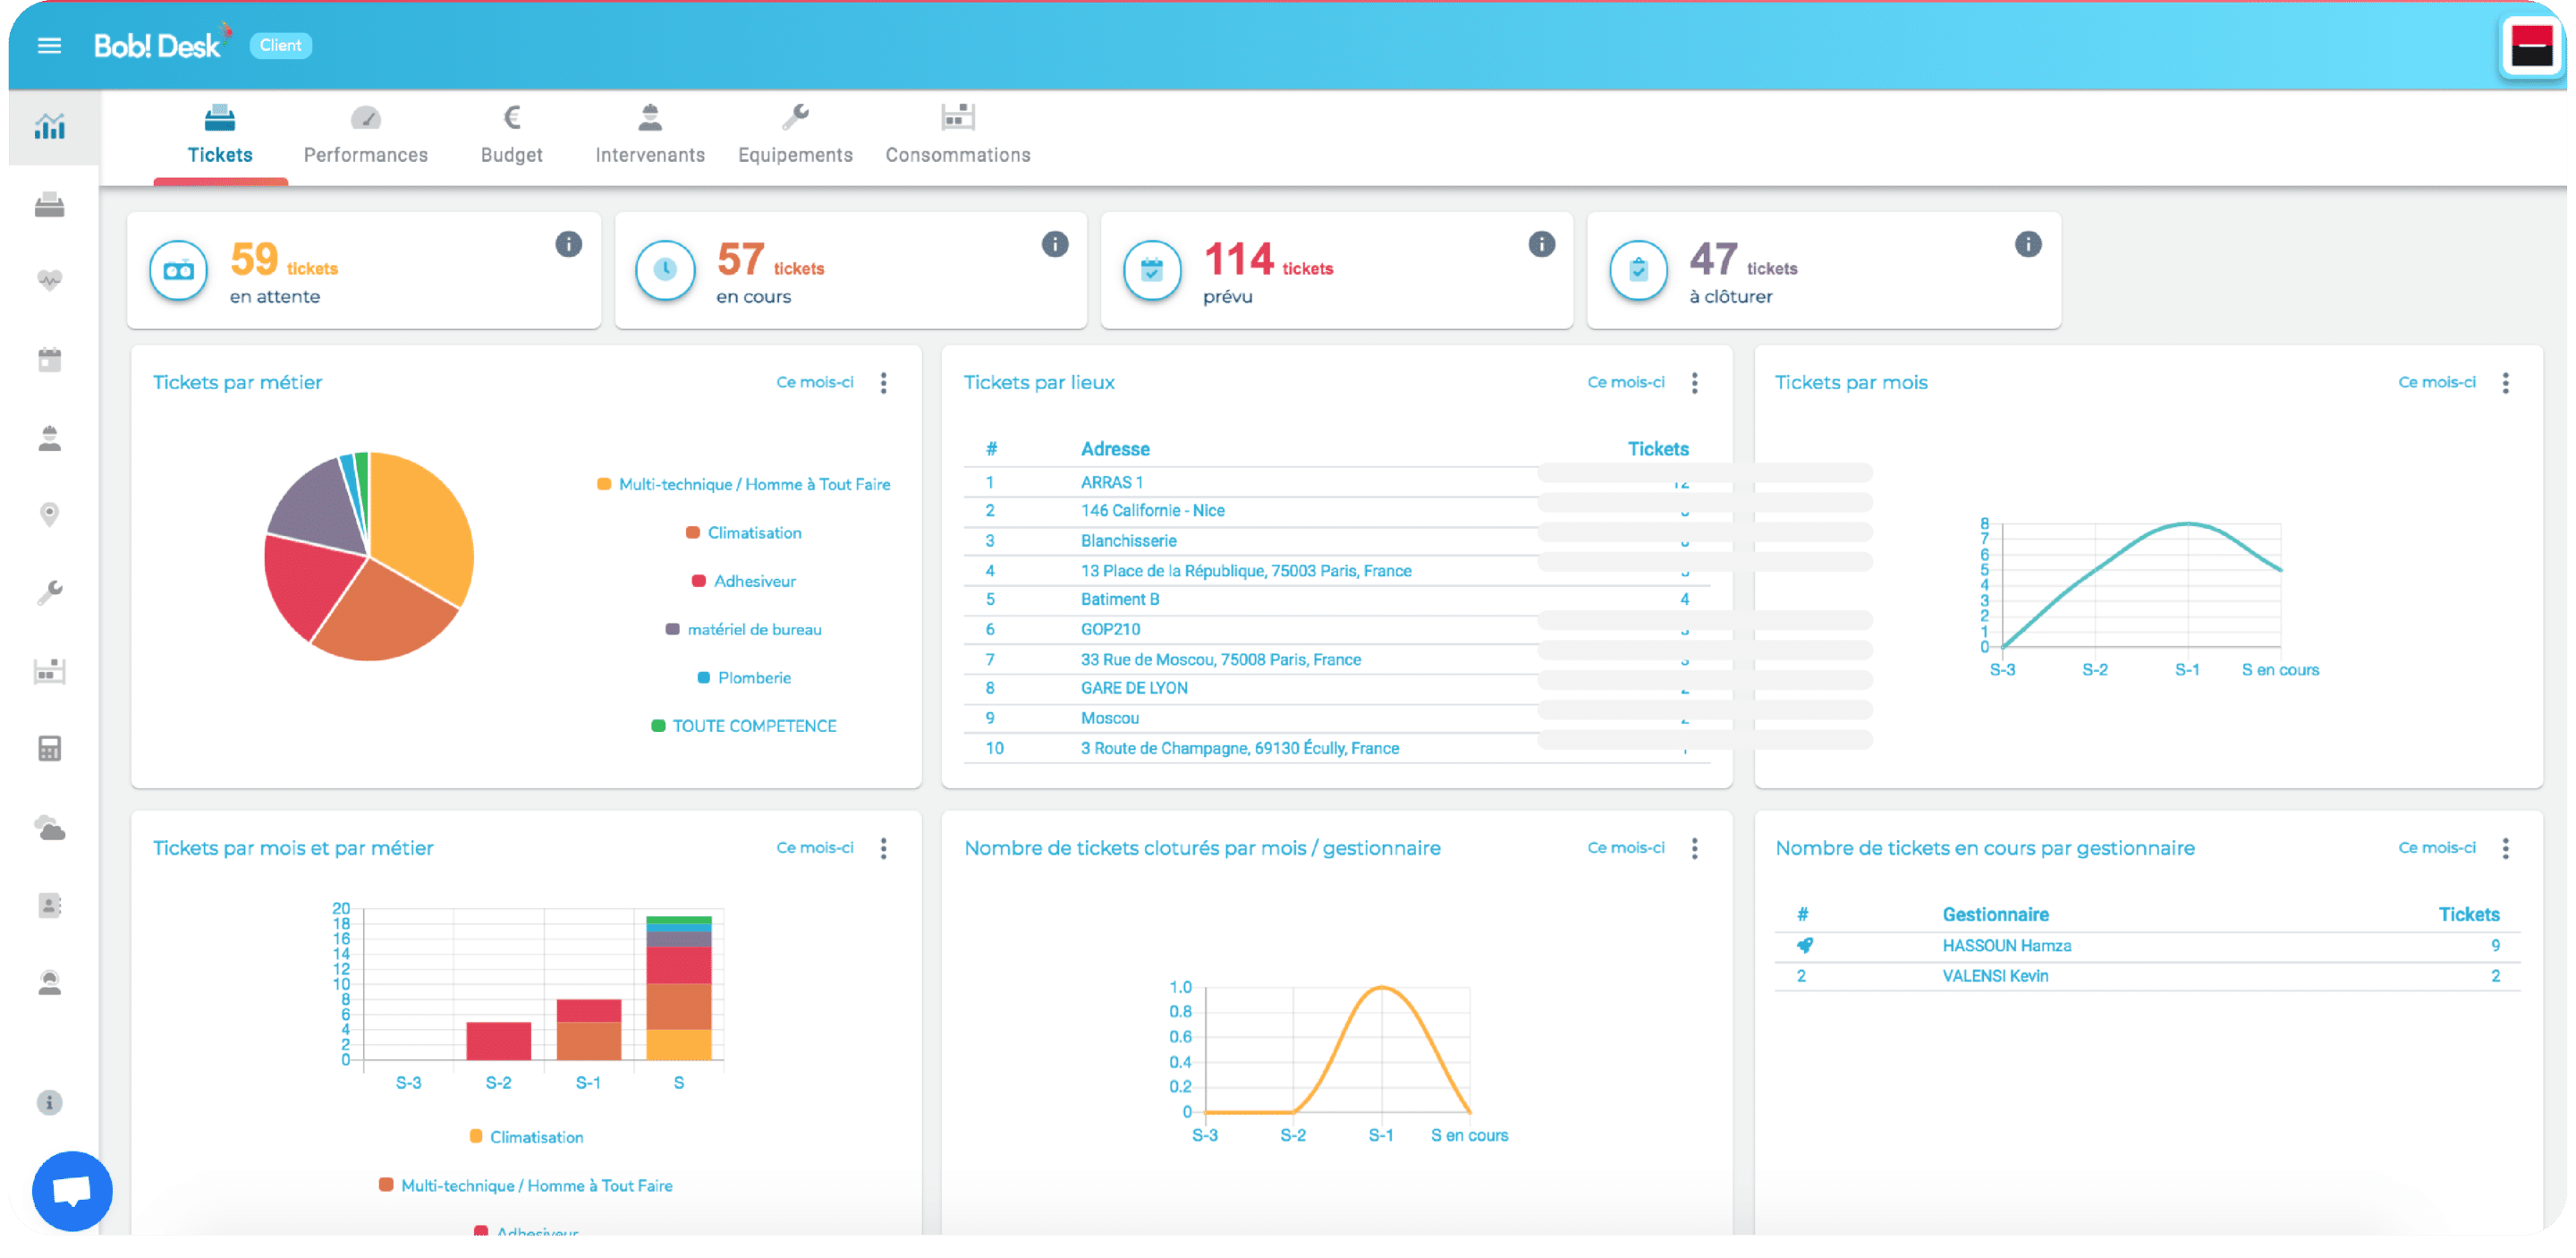Toggle Climatisation legend in pie chart
2576x1258 pixels.
[744, 533]
